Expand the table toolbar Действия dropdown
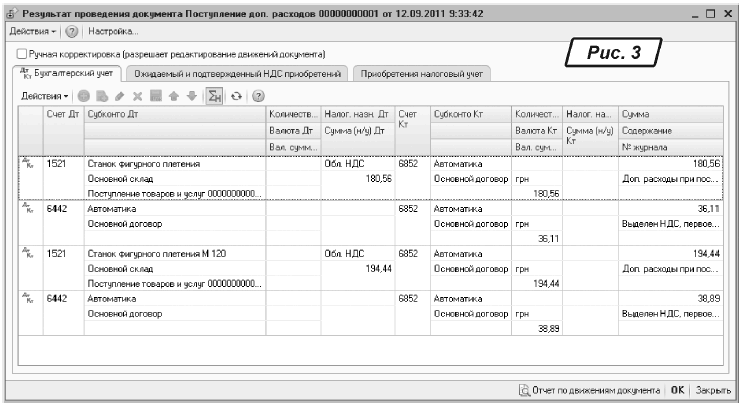Image resolution: width=742 pixels, height=406 pixels. coord(46,97)
